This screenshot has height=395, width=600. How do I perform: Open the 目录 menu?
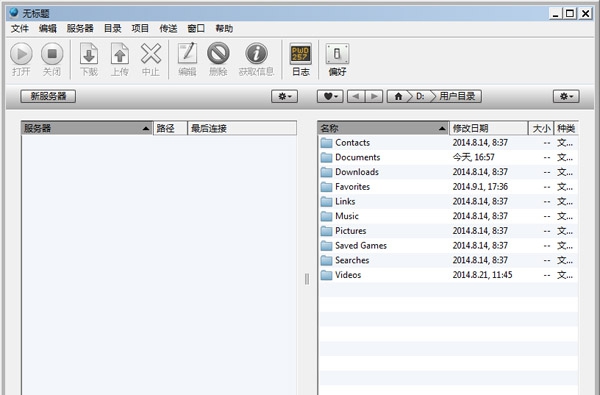[x=112, y=29]
